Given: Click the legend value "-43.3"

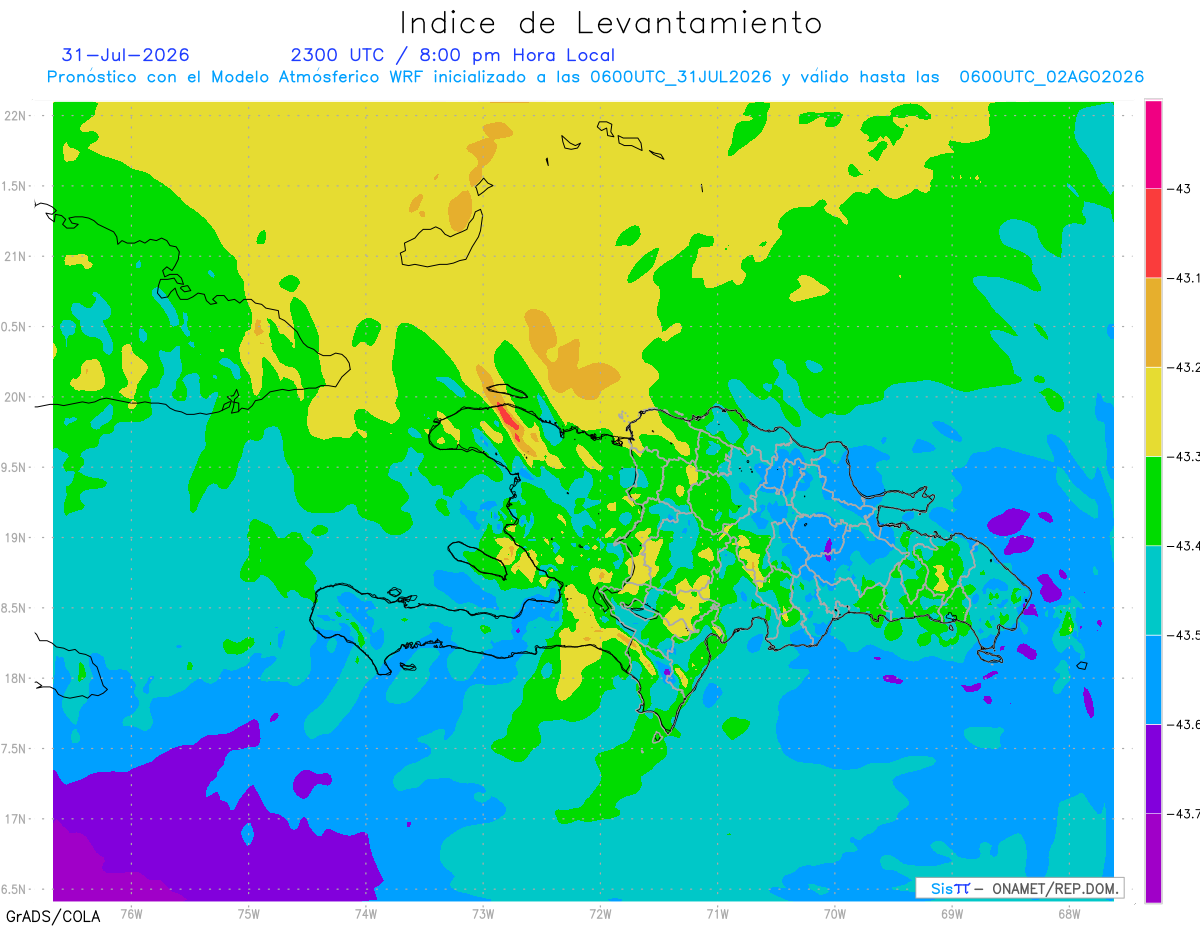Looking at the screenshot, I should (x=1184, y=456).
